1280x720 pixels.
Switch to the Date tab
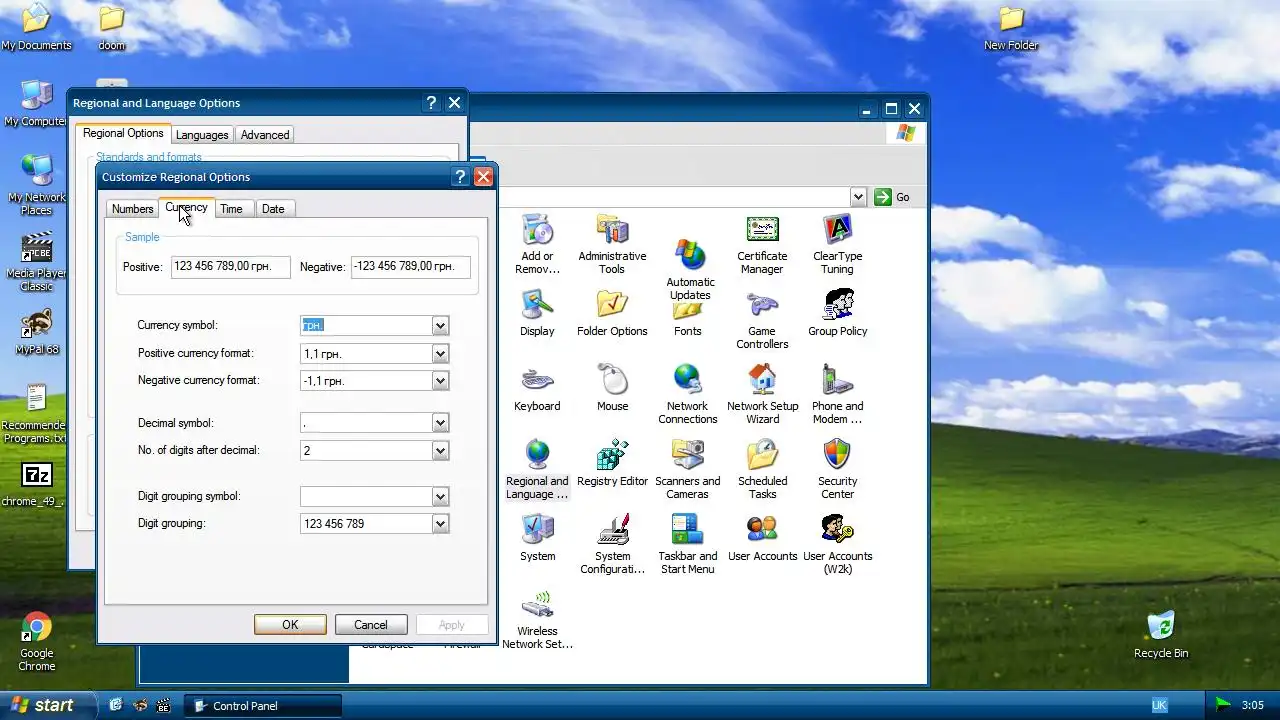click(x=273, y=209)
